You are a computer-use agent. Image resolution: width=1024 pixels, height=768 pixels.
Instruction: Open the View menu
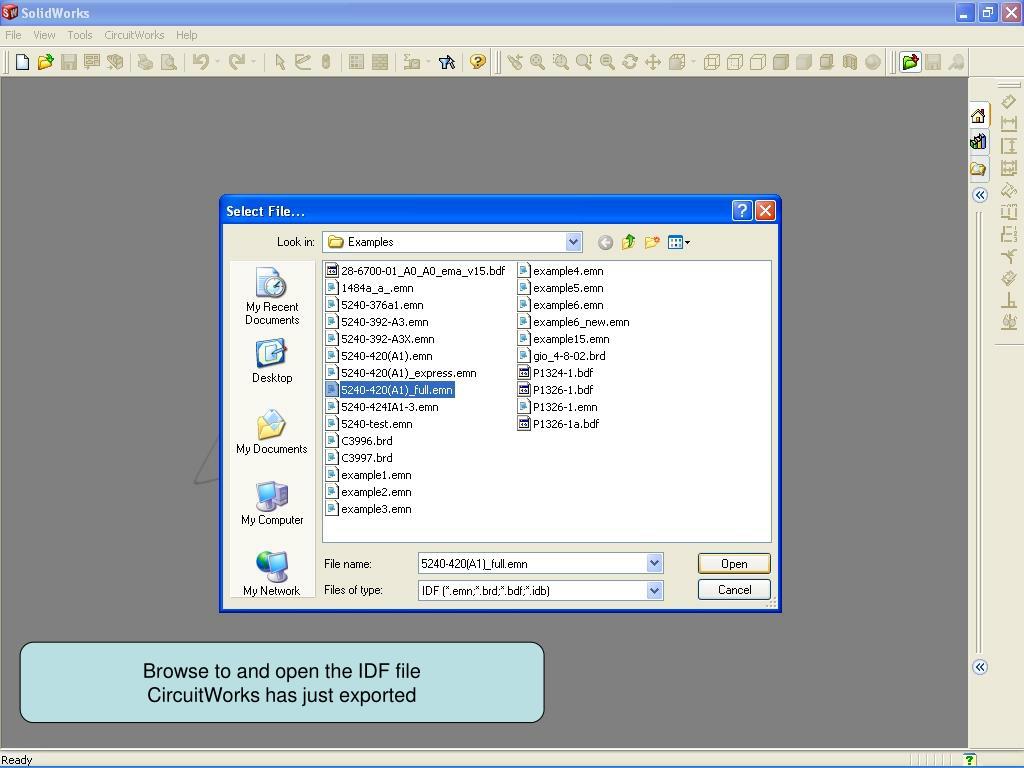pyautogui.click(x=44, y=35)
